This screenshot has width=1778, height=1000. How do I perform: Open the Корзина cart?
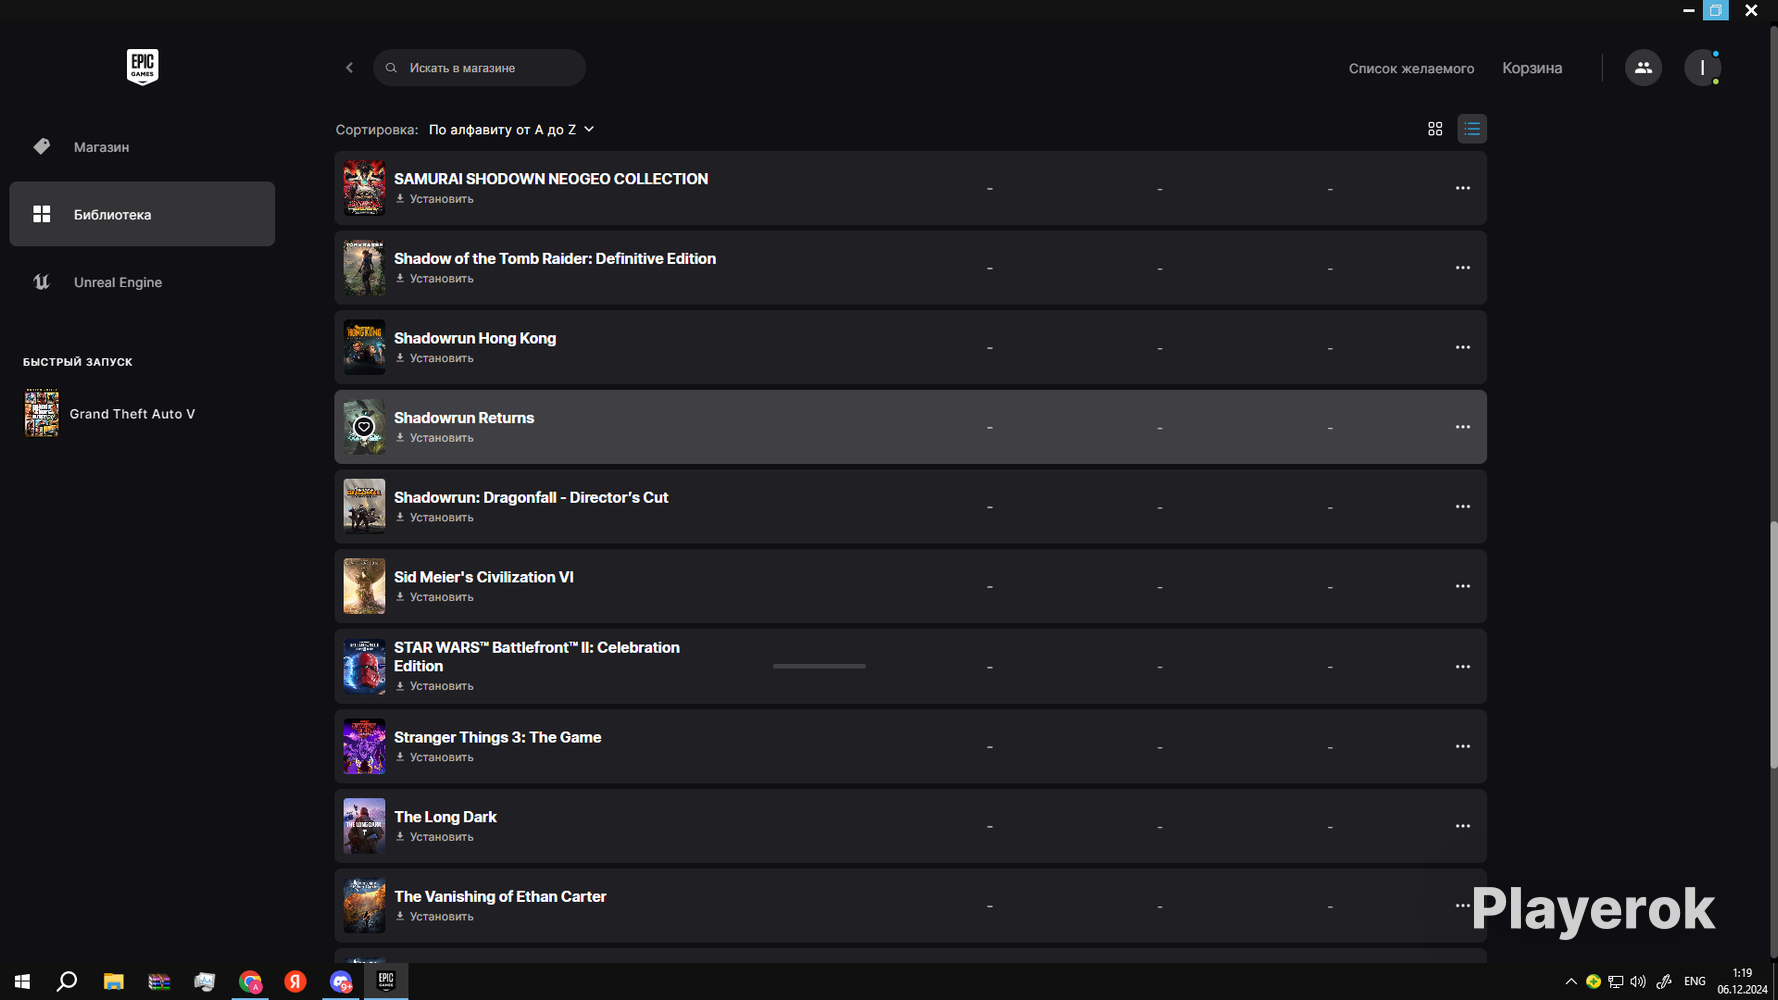coord(1532,68)
